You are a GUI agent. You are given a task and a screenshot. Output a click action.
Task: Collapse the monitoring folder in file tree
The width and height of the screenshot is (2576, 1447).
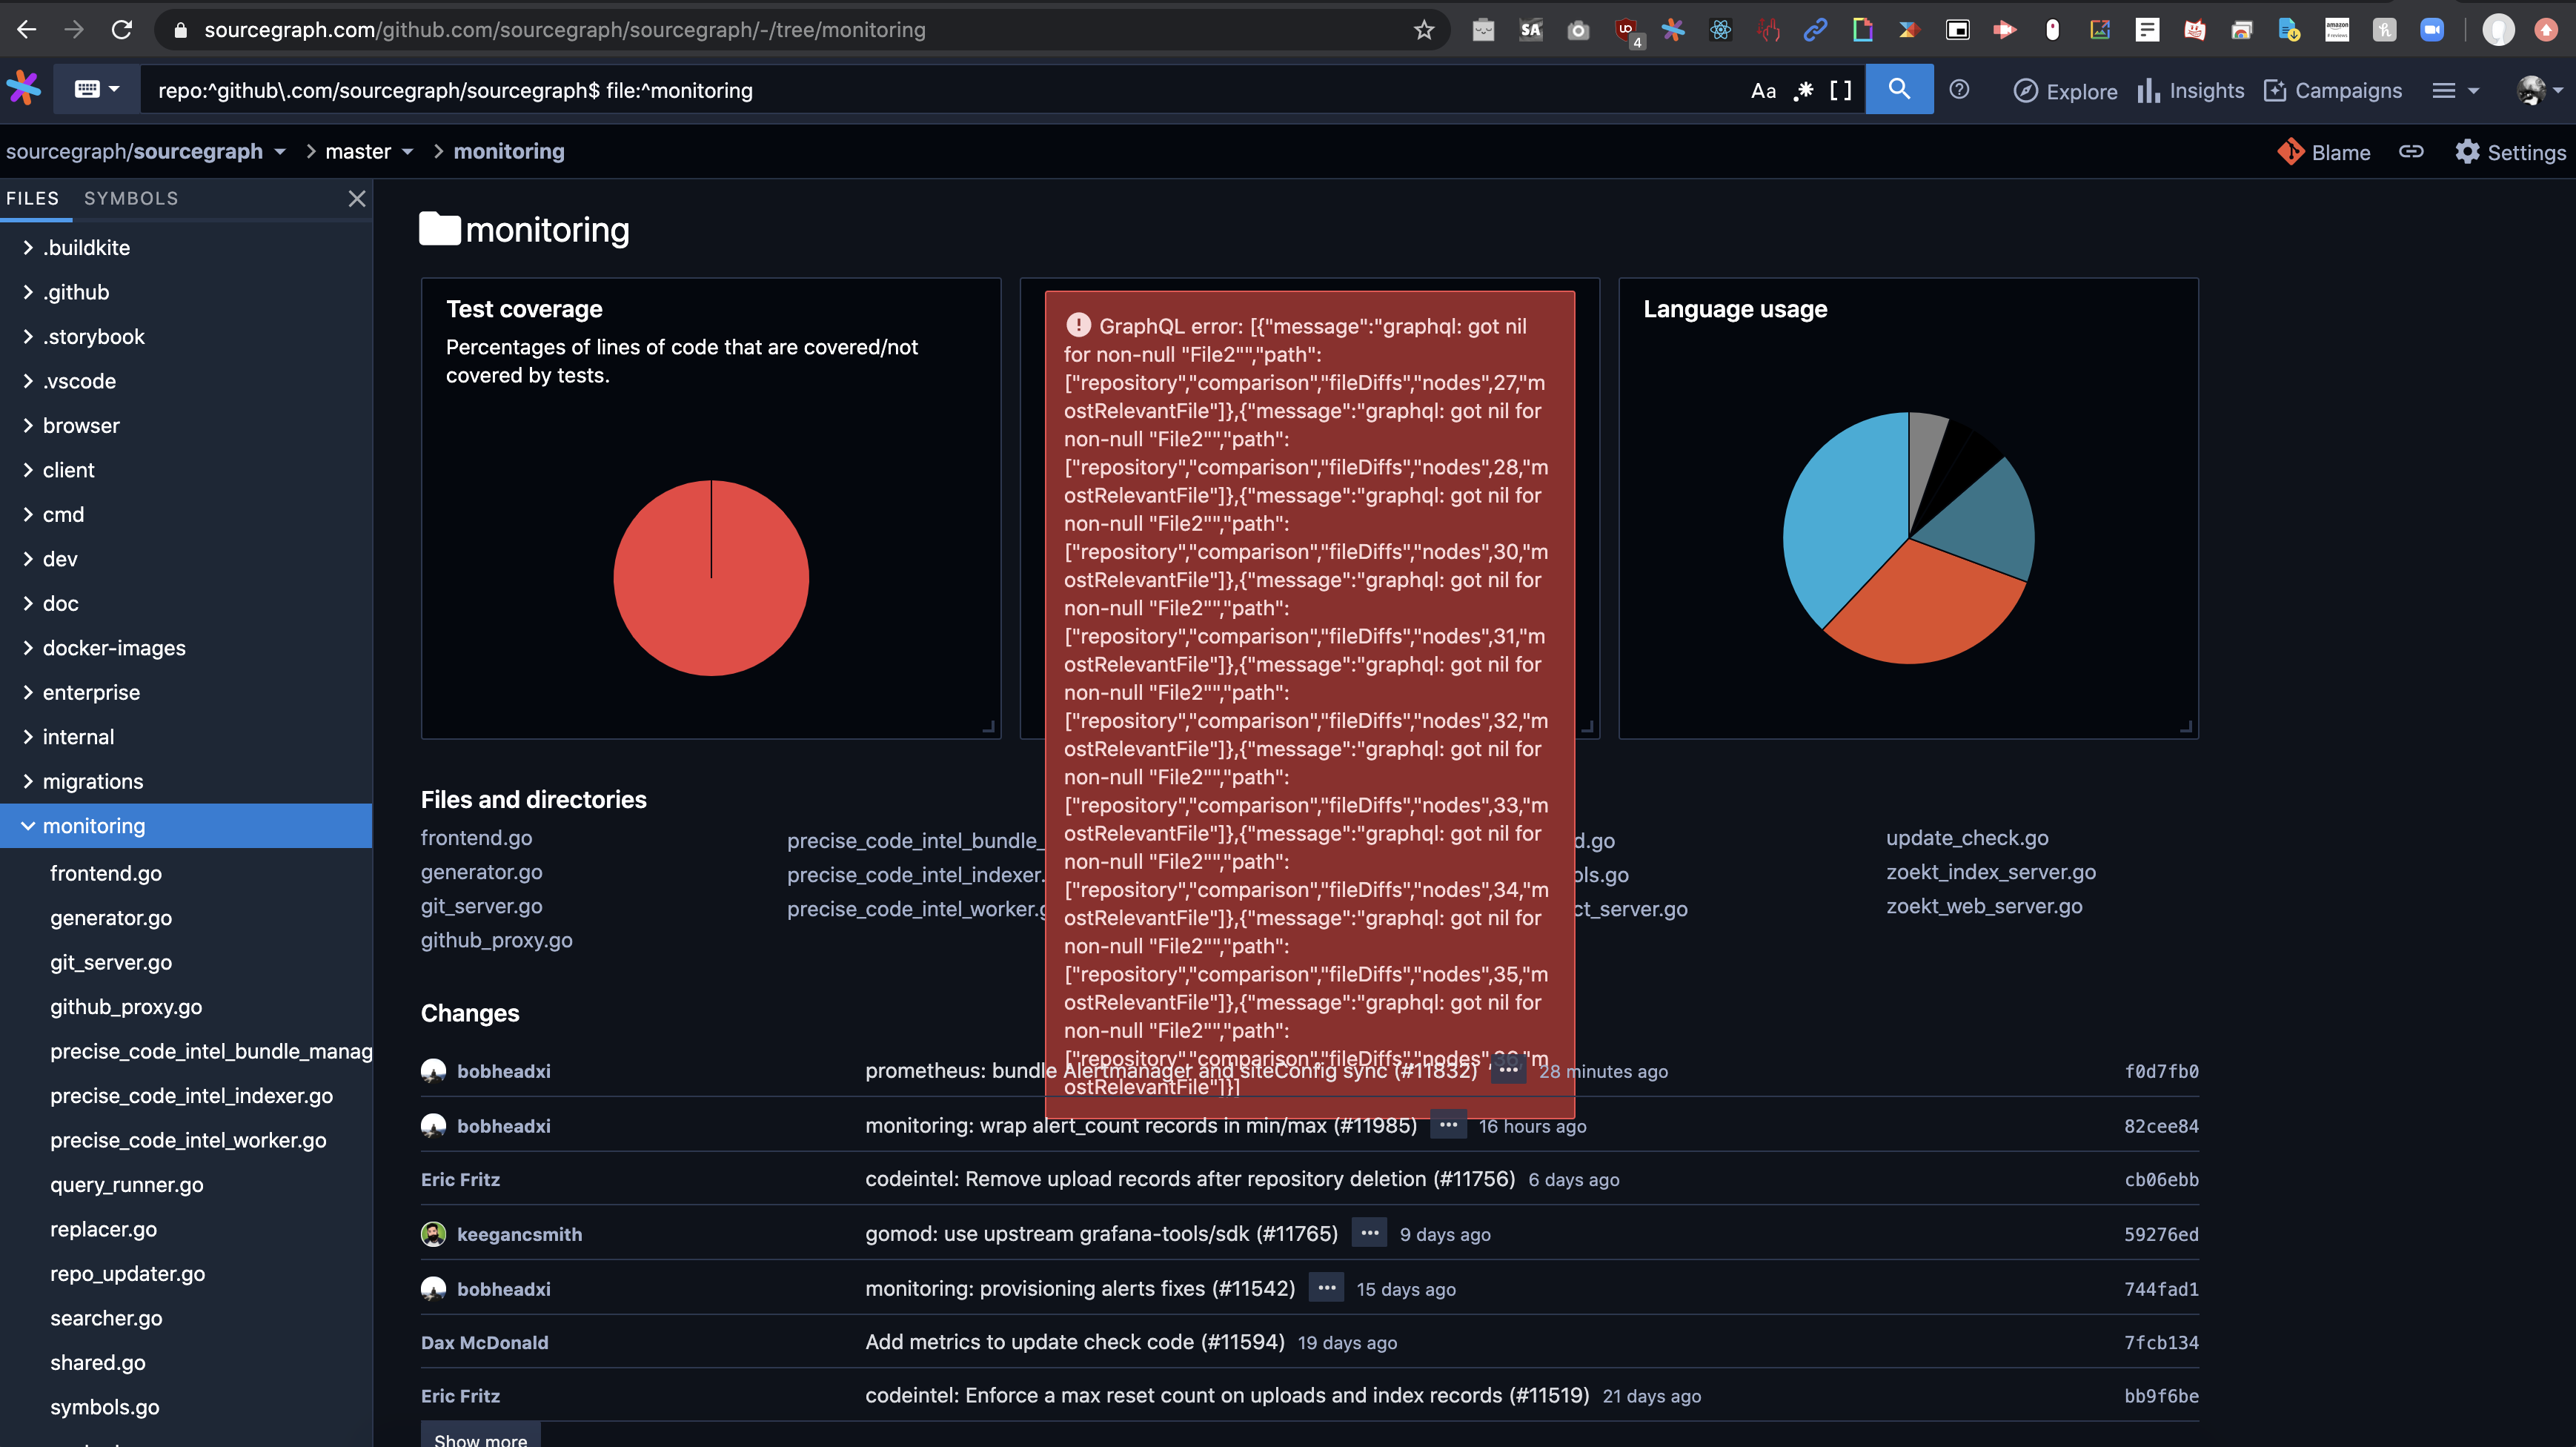click(28, 826)
